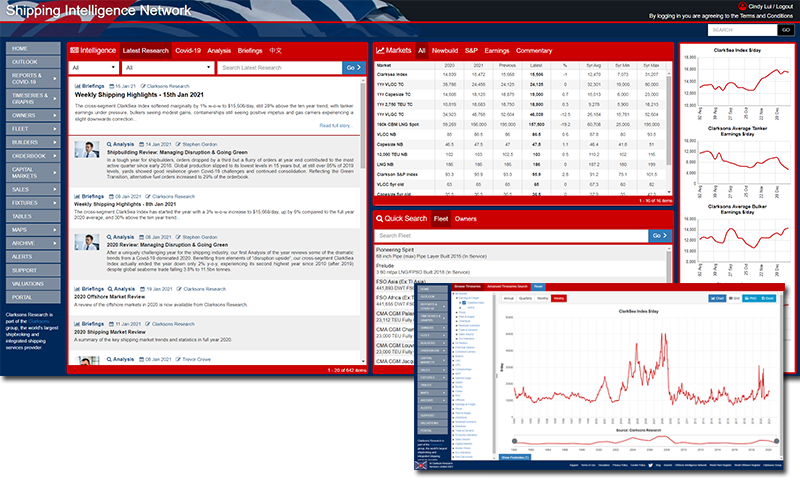
Task: Expand Reports & Covid-19 in main sidebar
Action: tap(33, 79)
